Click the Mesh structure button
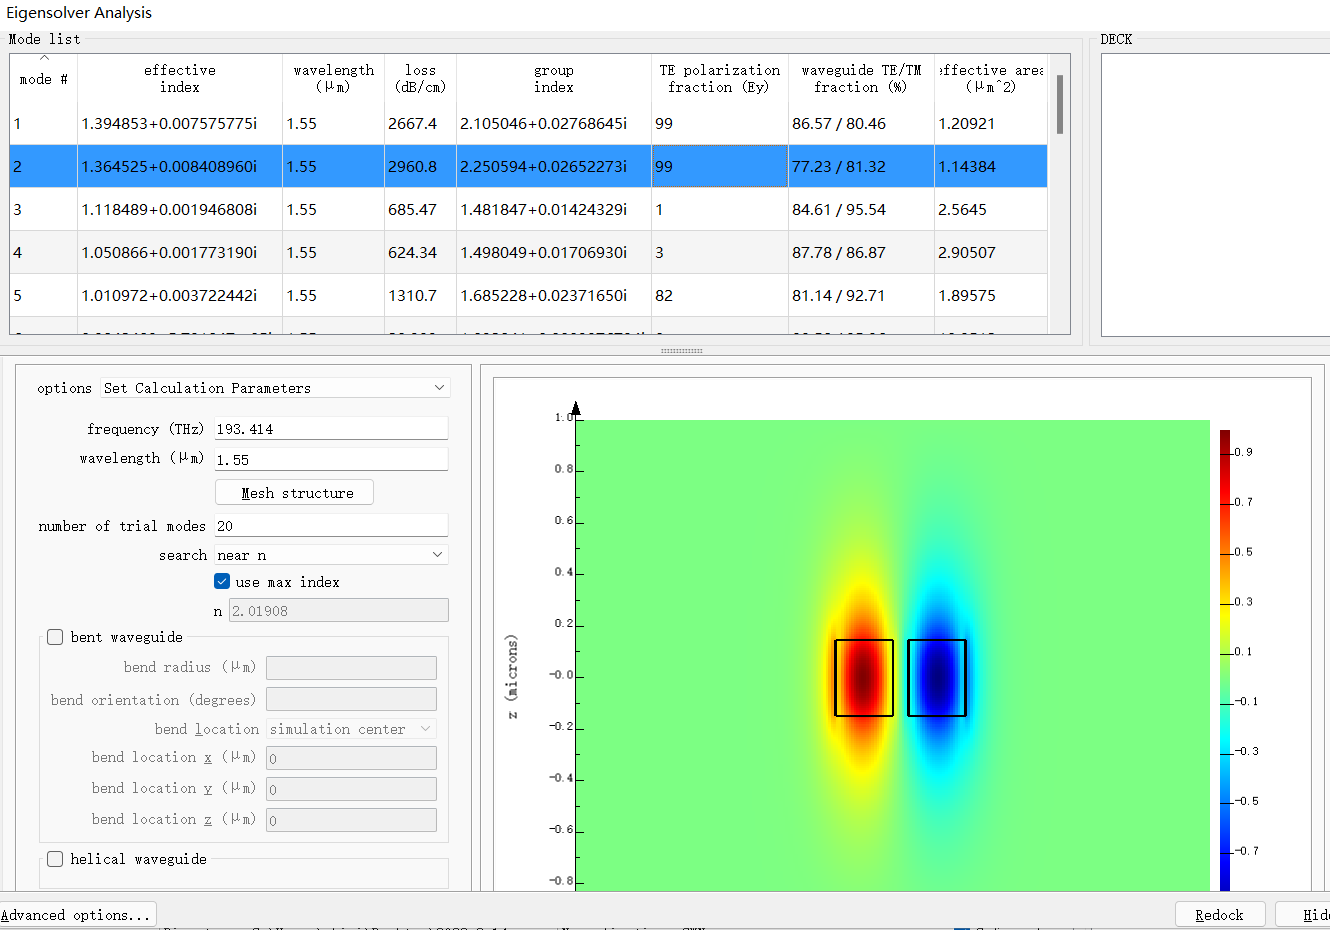This screenshot has width=1330, height=930. (x=295, y=493)
